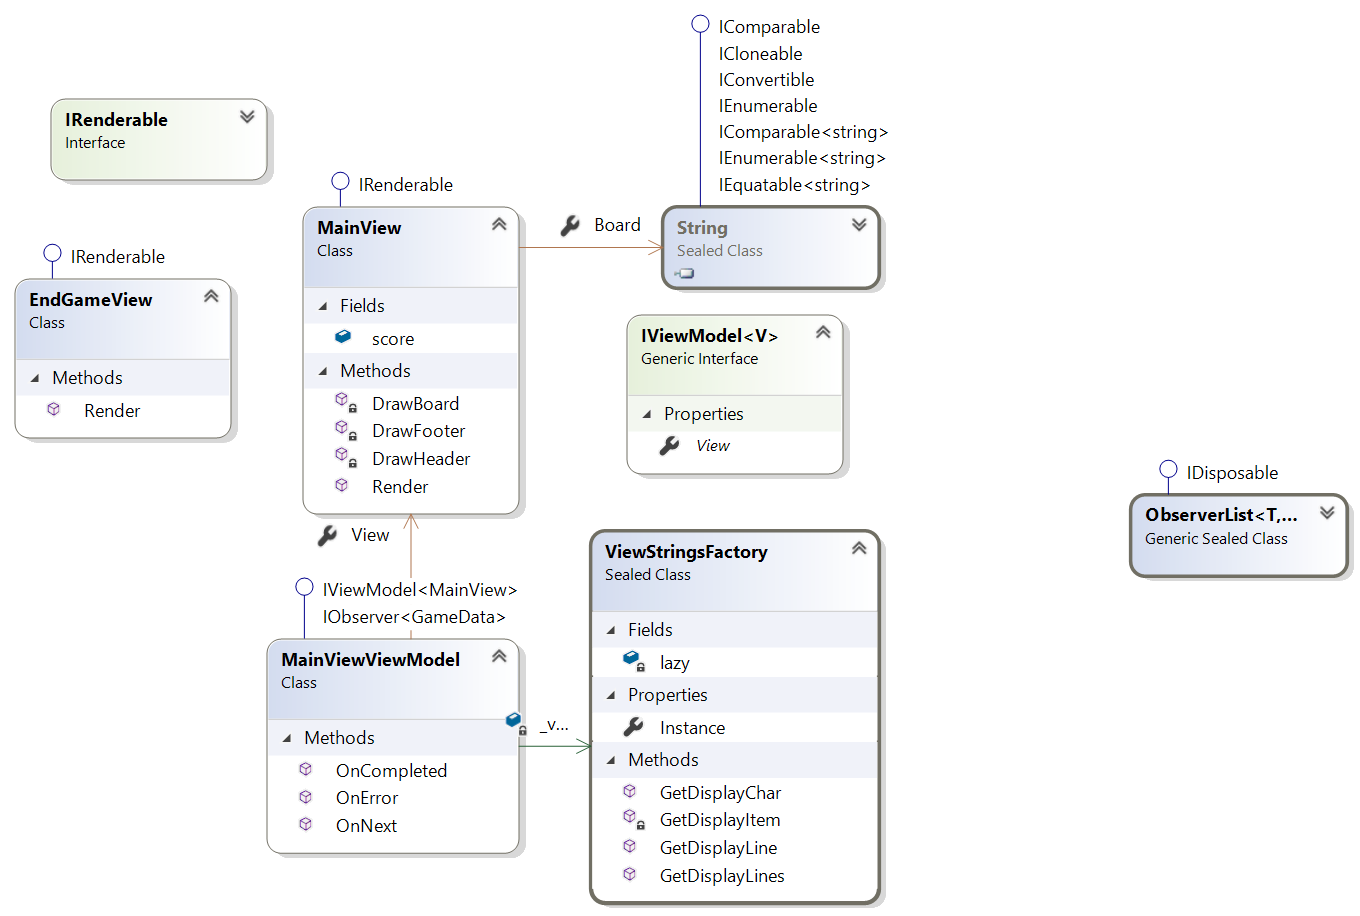Select the Instance property row

(x=735, y=727)
